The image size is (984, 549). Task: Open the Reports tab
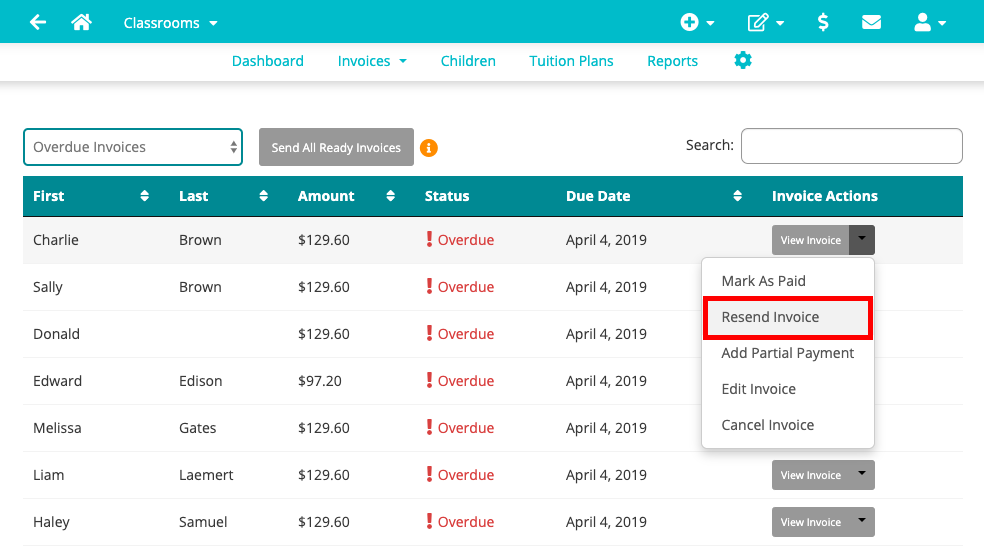click(x=672, y=61)
